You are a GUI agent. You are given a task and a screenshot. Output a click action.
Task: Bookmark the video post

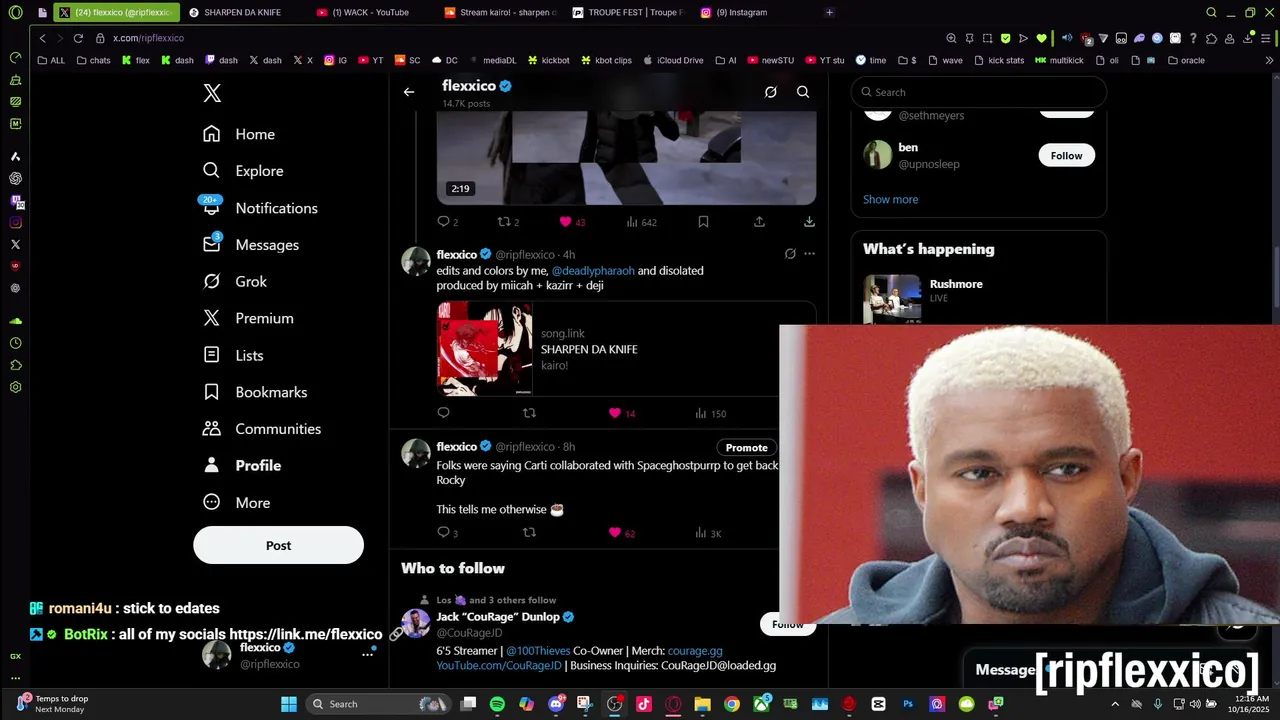coord(703,222)
